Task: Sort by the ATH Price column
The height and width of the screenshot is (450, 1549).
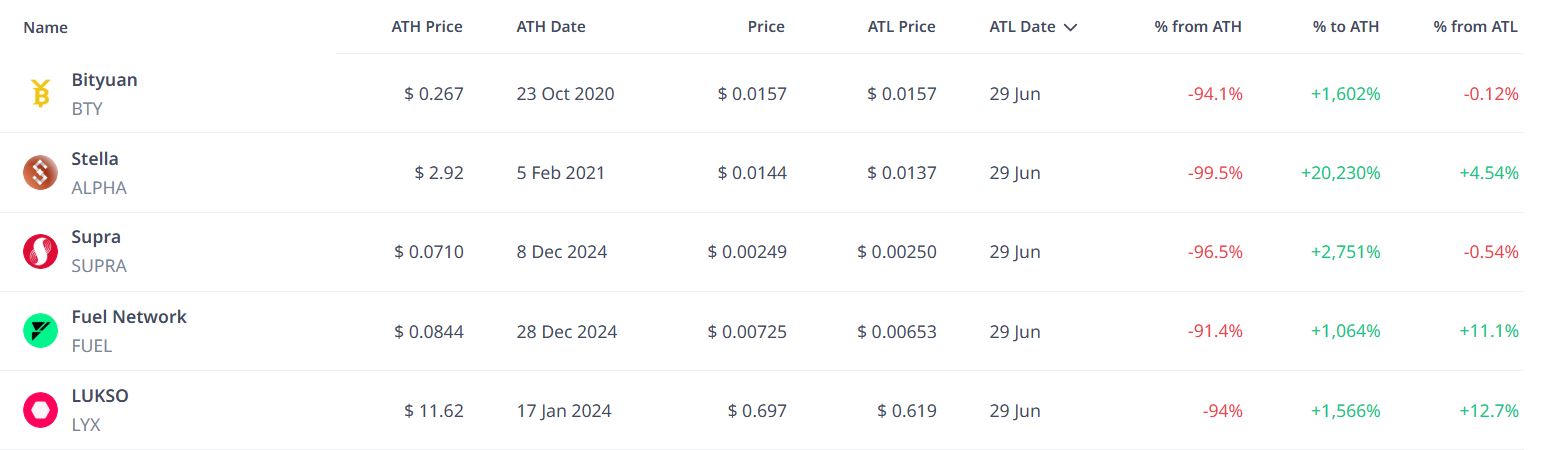Action: click(x=427, y=27)
